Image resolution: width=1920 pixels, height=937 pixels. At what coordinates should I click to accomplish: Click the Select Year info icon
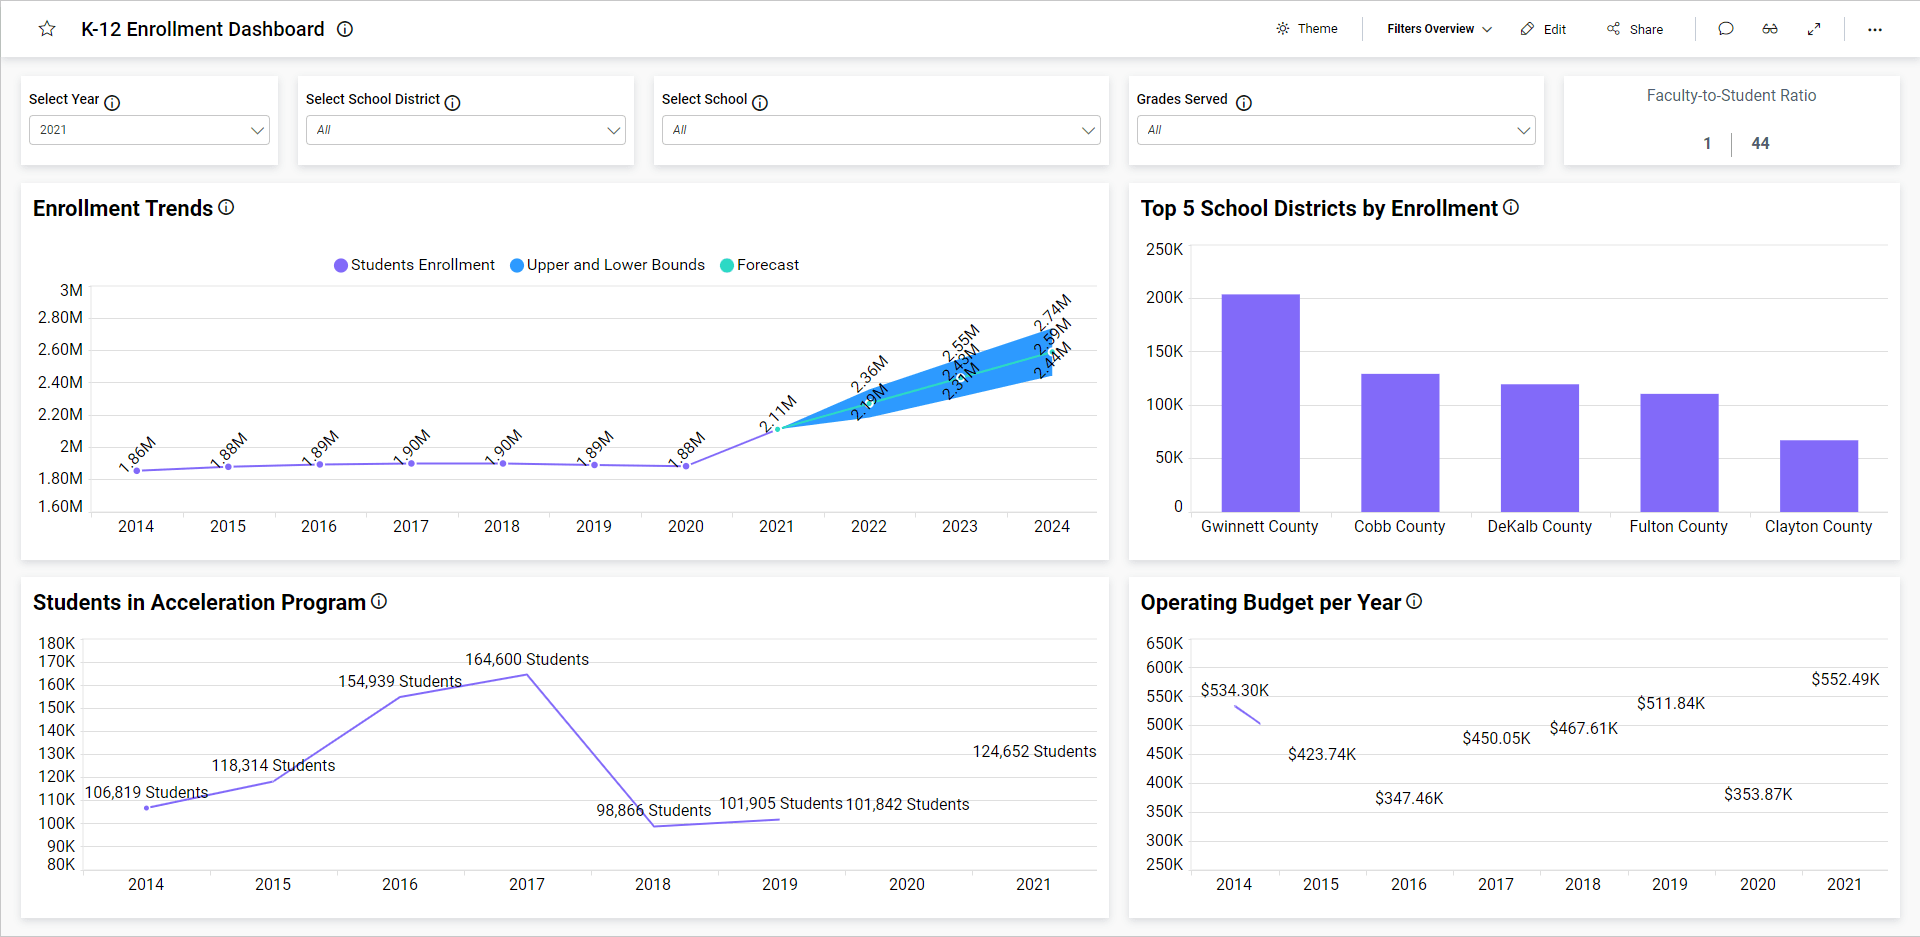[112, 102]
